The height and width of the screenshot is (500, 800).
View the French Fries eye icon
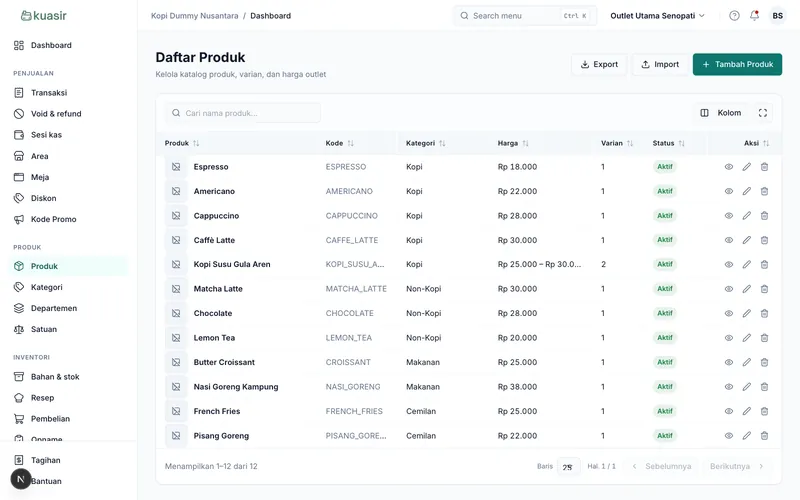tap(729, 411)
